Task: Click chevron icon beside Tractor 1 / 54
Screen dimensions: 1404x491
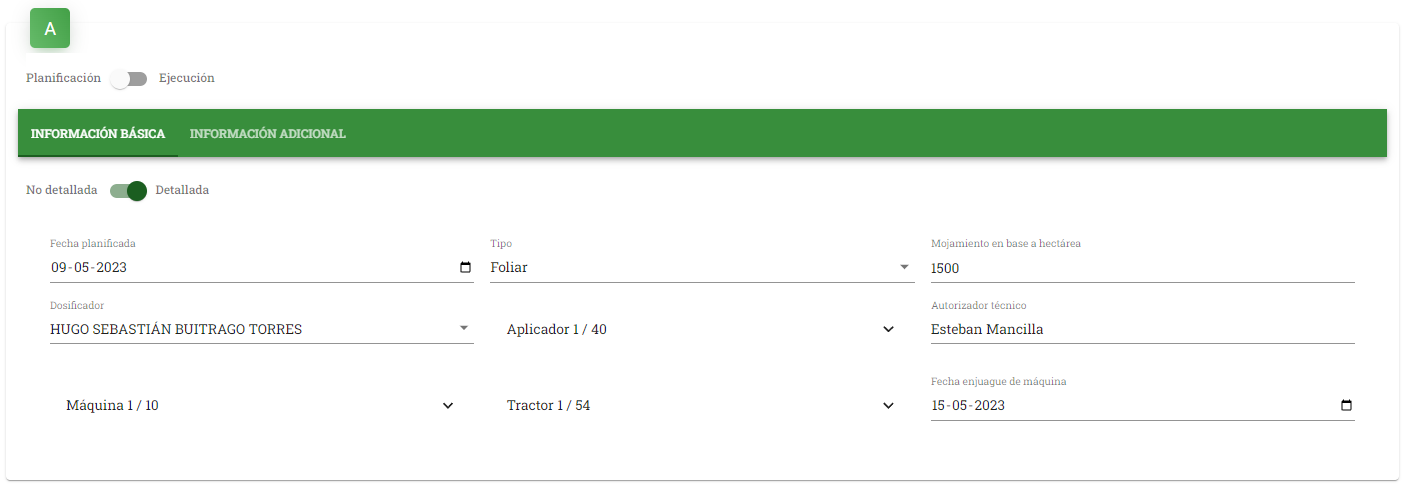Action: [x=888, y=406]
